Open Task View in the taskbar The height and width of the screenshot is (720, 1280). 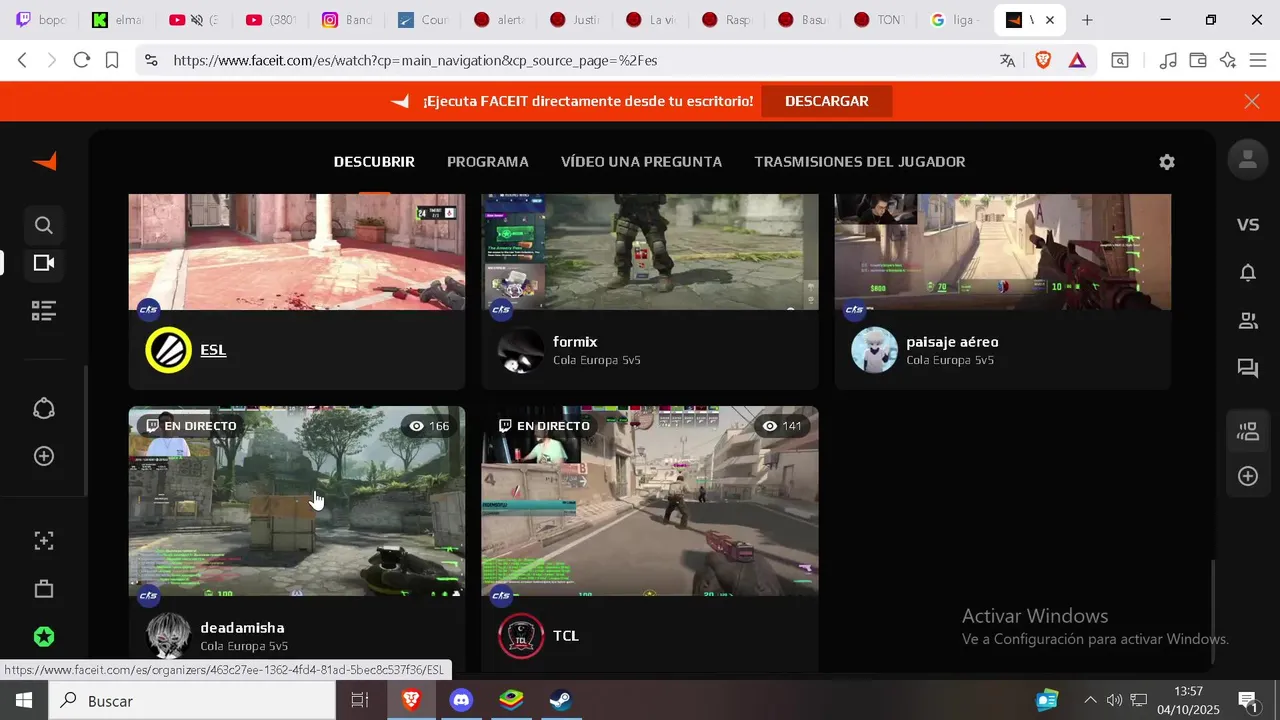pos(360,701)
